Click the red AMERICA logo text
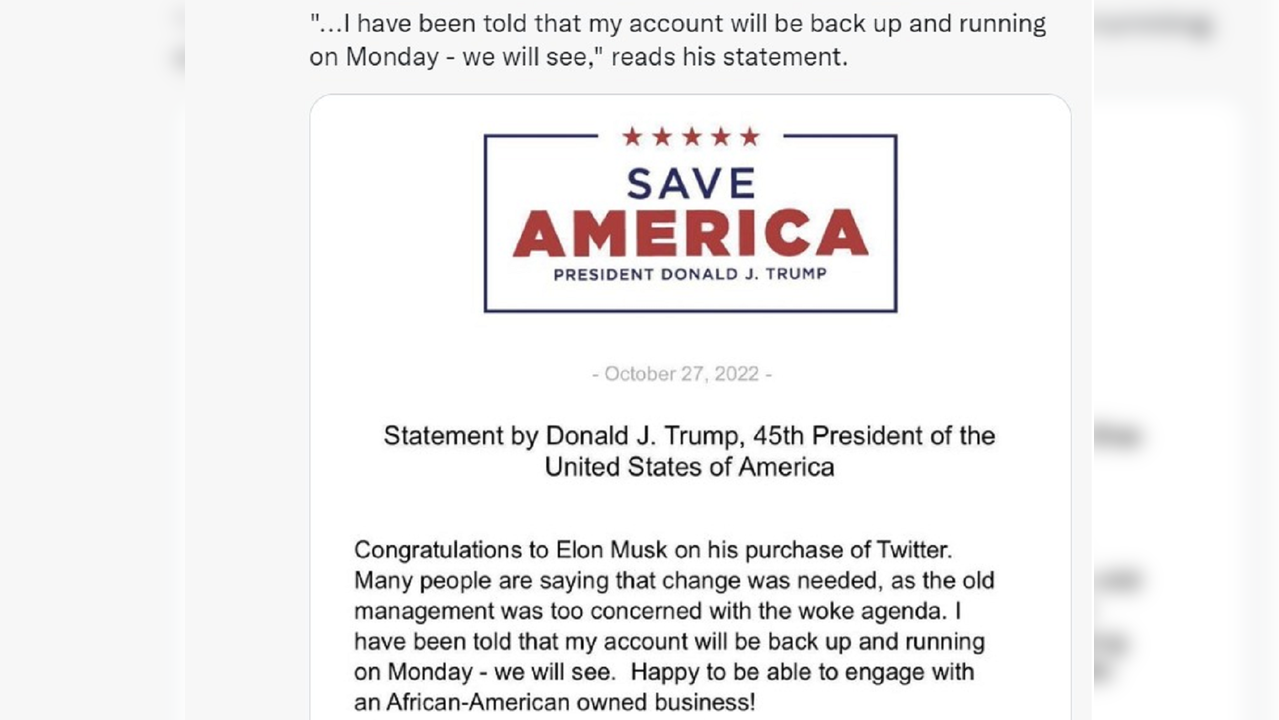 click(x=690, y=234)
